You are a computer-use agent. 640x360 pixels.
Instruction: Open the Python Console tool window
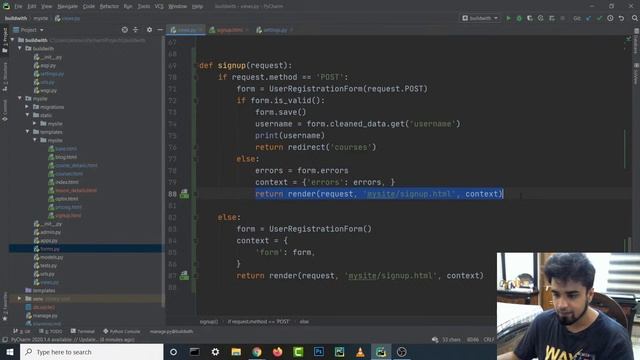click(122, 331)
